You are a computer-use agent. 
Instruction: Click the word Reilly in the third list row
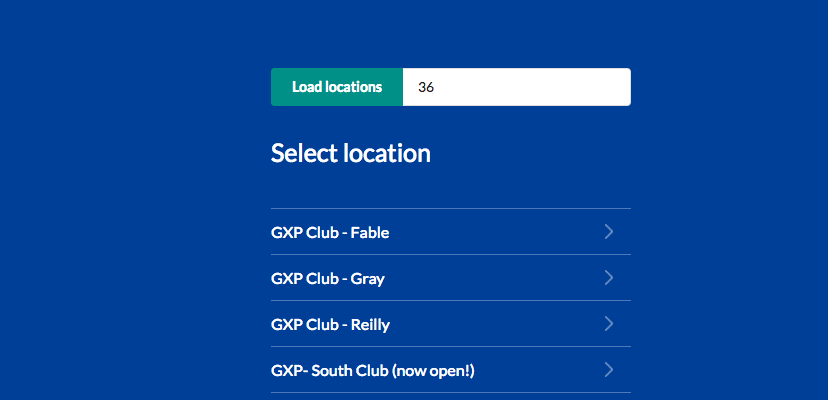(370, 325)
